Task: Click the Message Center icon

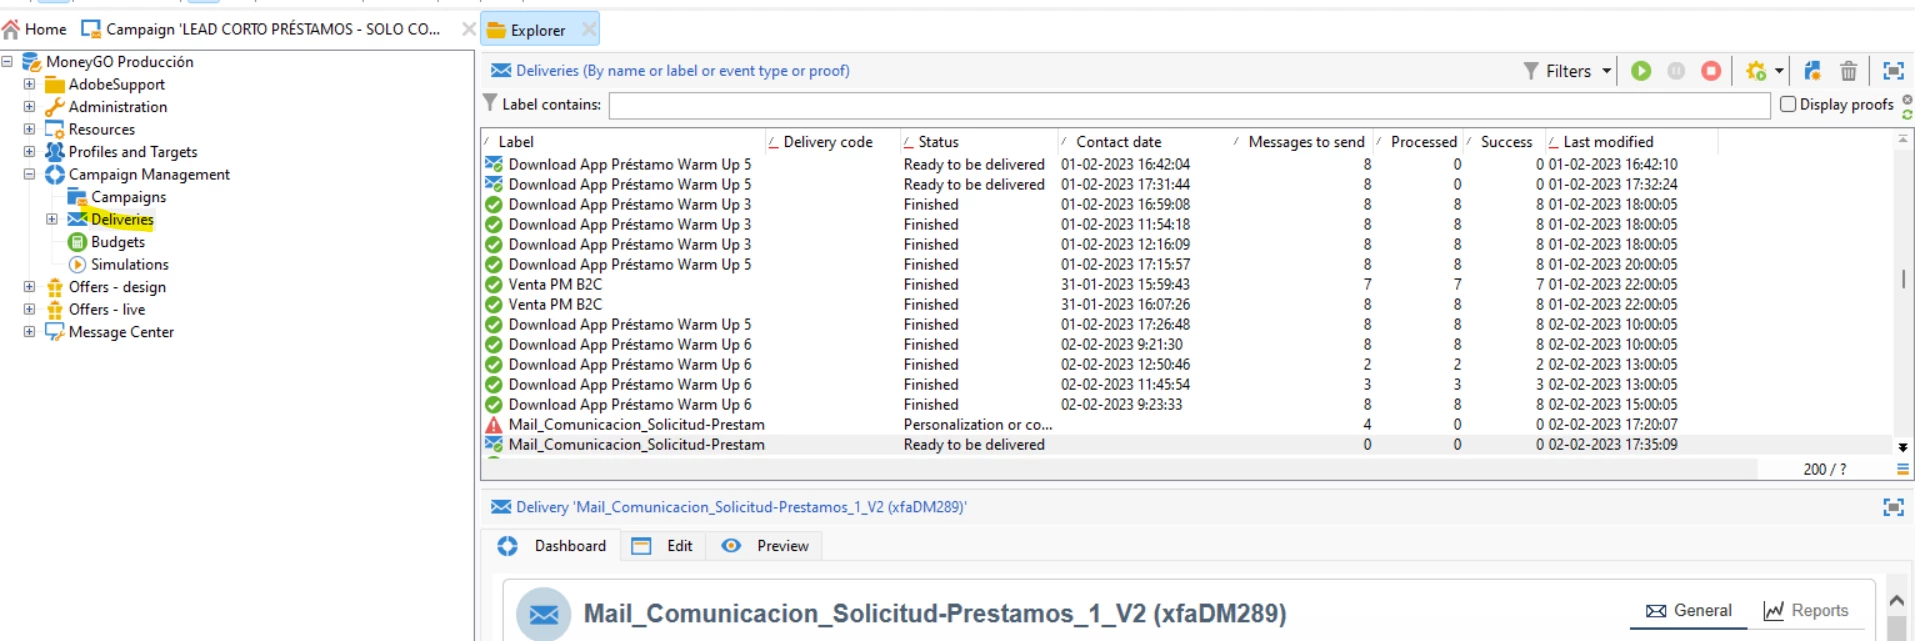Action: (x=55, y=331)
